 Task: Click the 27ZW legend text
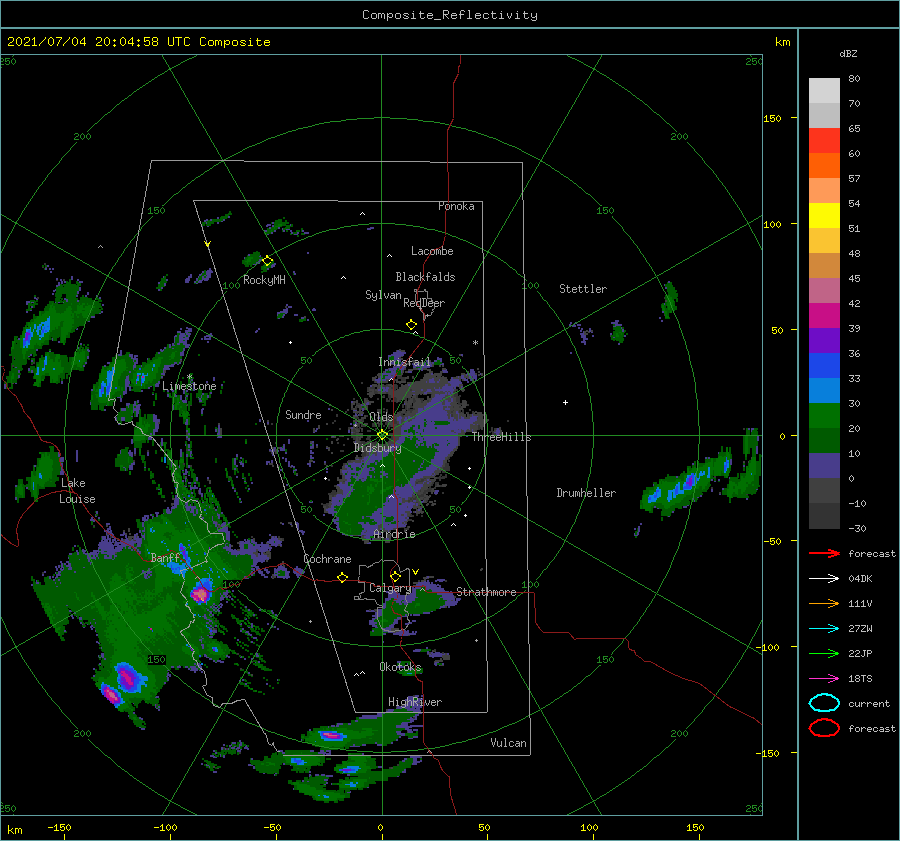[x=860, y=629]
